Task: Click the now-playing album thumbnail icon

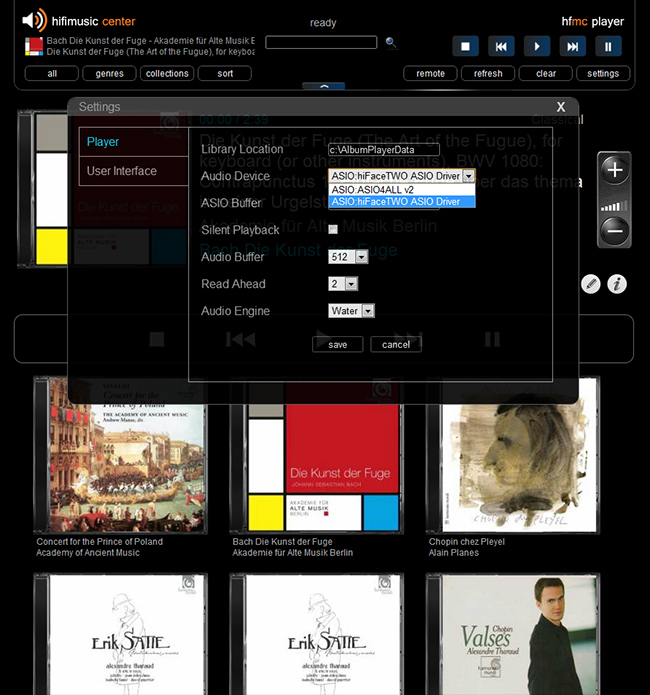Action: 34,46
